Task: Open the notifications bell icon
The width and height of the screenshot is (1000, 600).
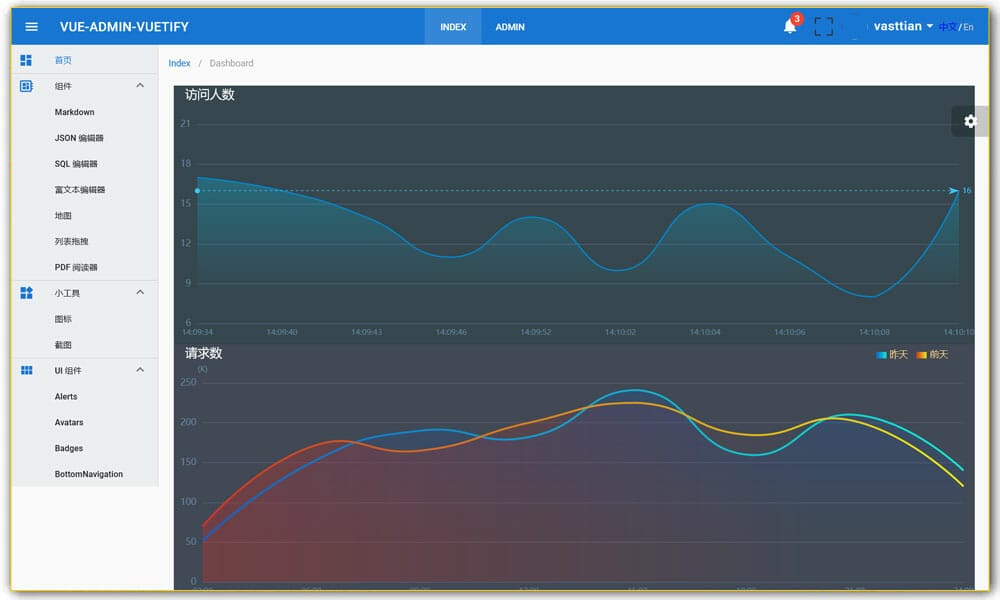Action: (789, 26)
